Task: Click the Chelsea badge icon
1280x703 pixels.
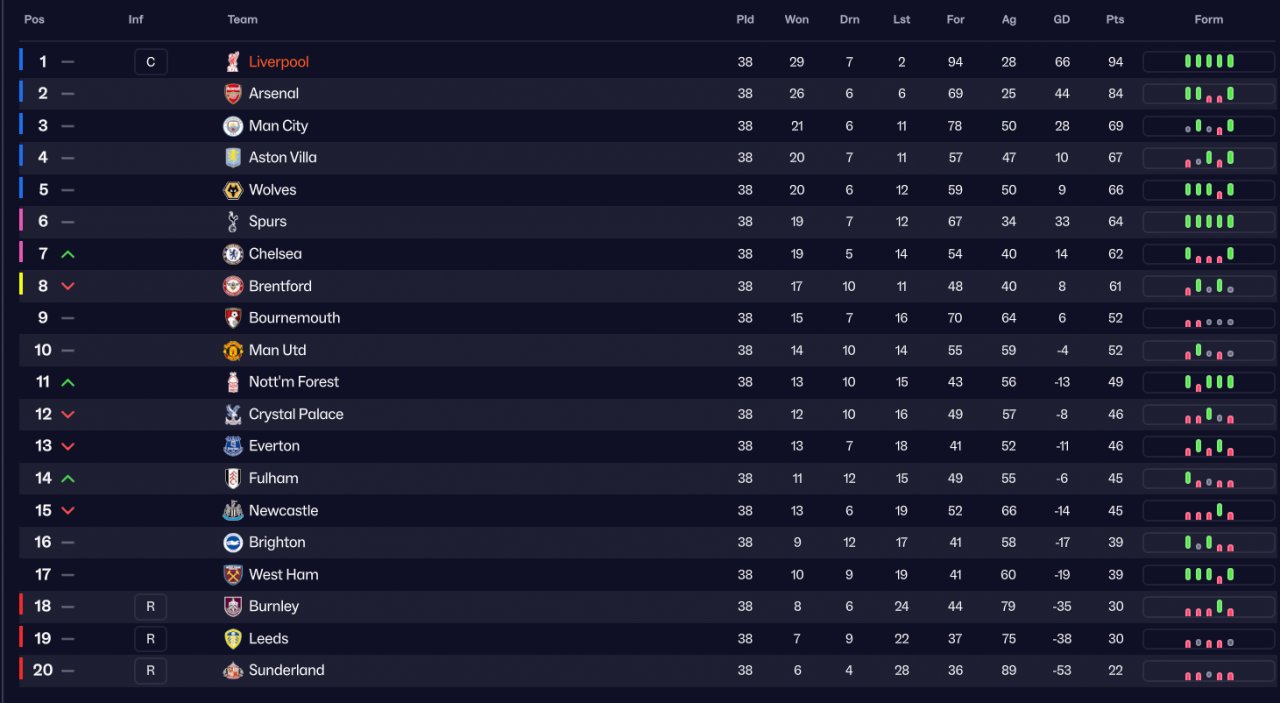Action: point(233,254)
